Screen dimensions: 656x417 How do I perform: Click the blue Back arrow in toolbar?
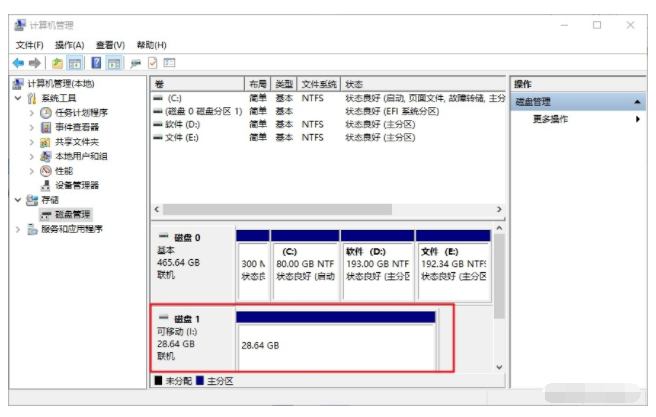pyautogui.click(x=18, y=62)
